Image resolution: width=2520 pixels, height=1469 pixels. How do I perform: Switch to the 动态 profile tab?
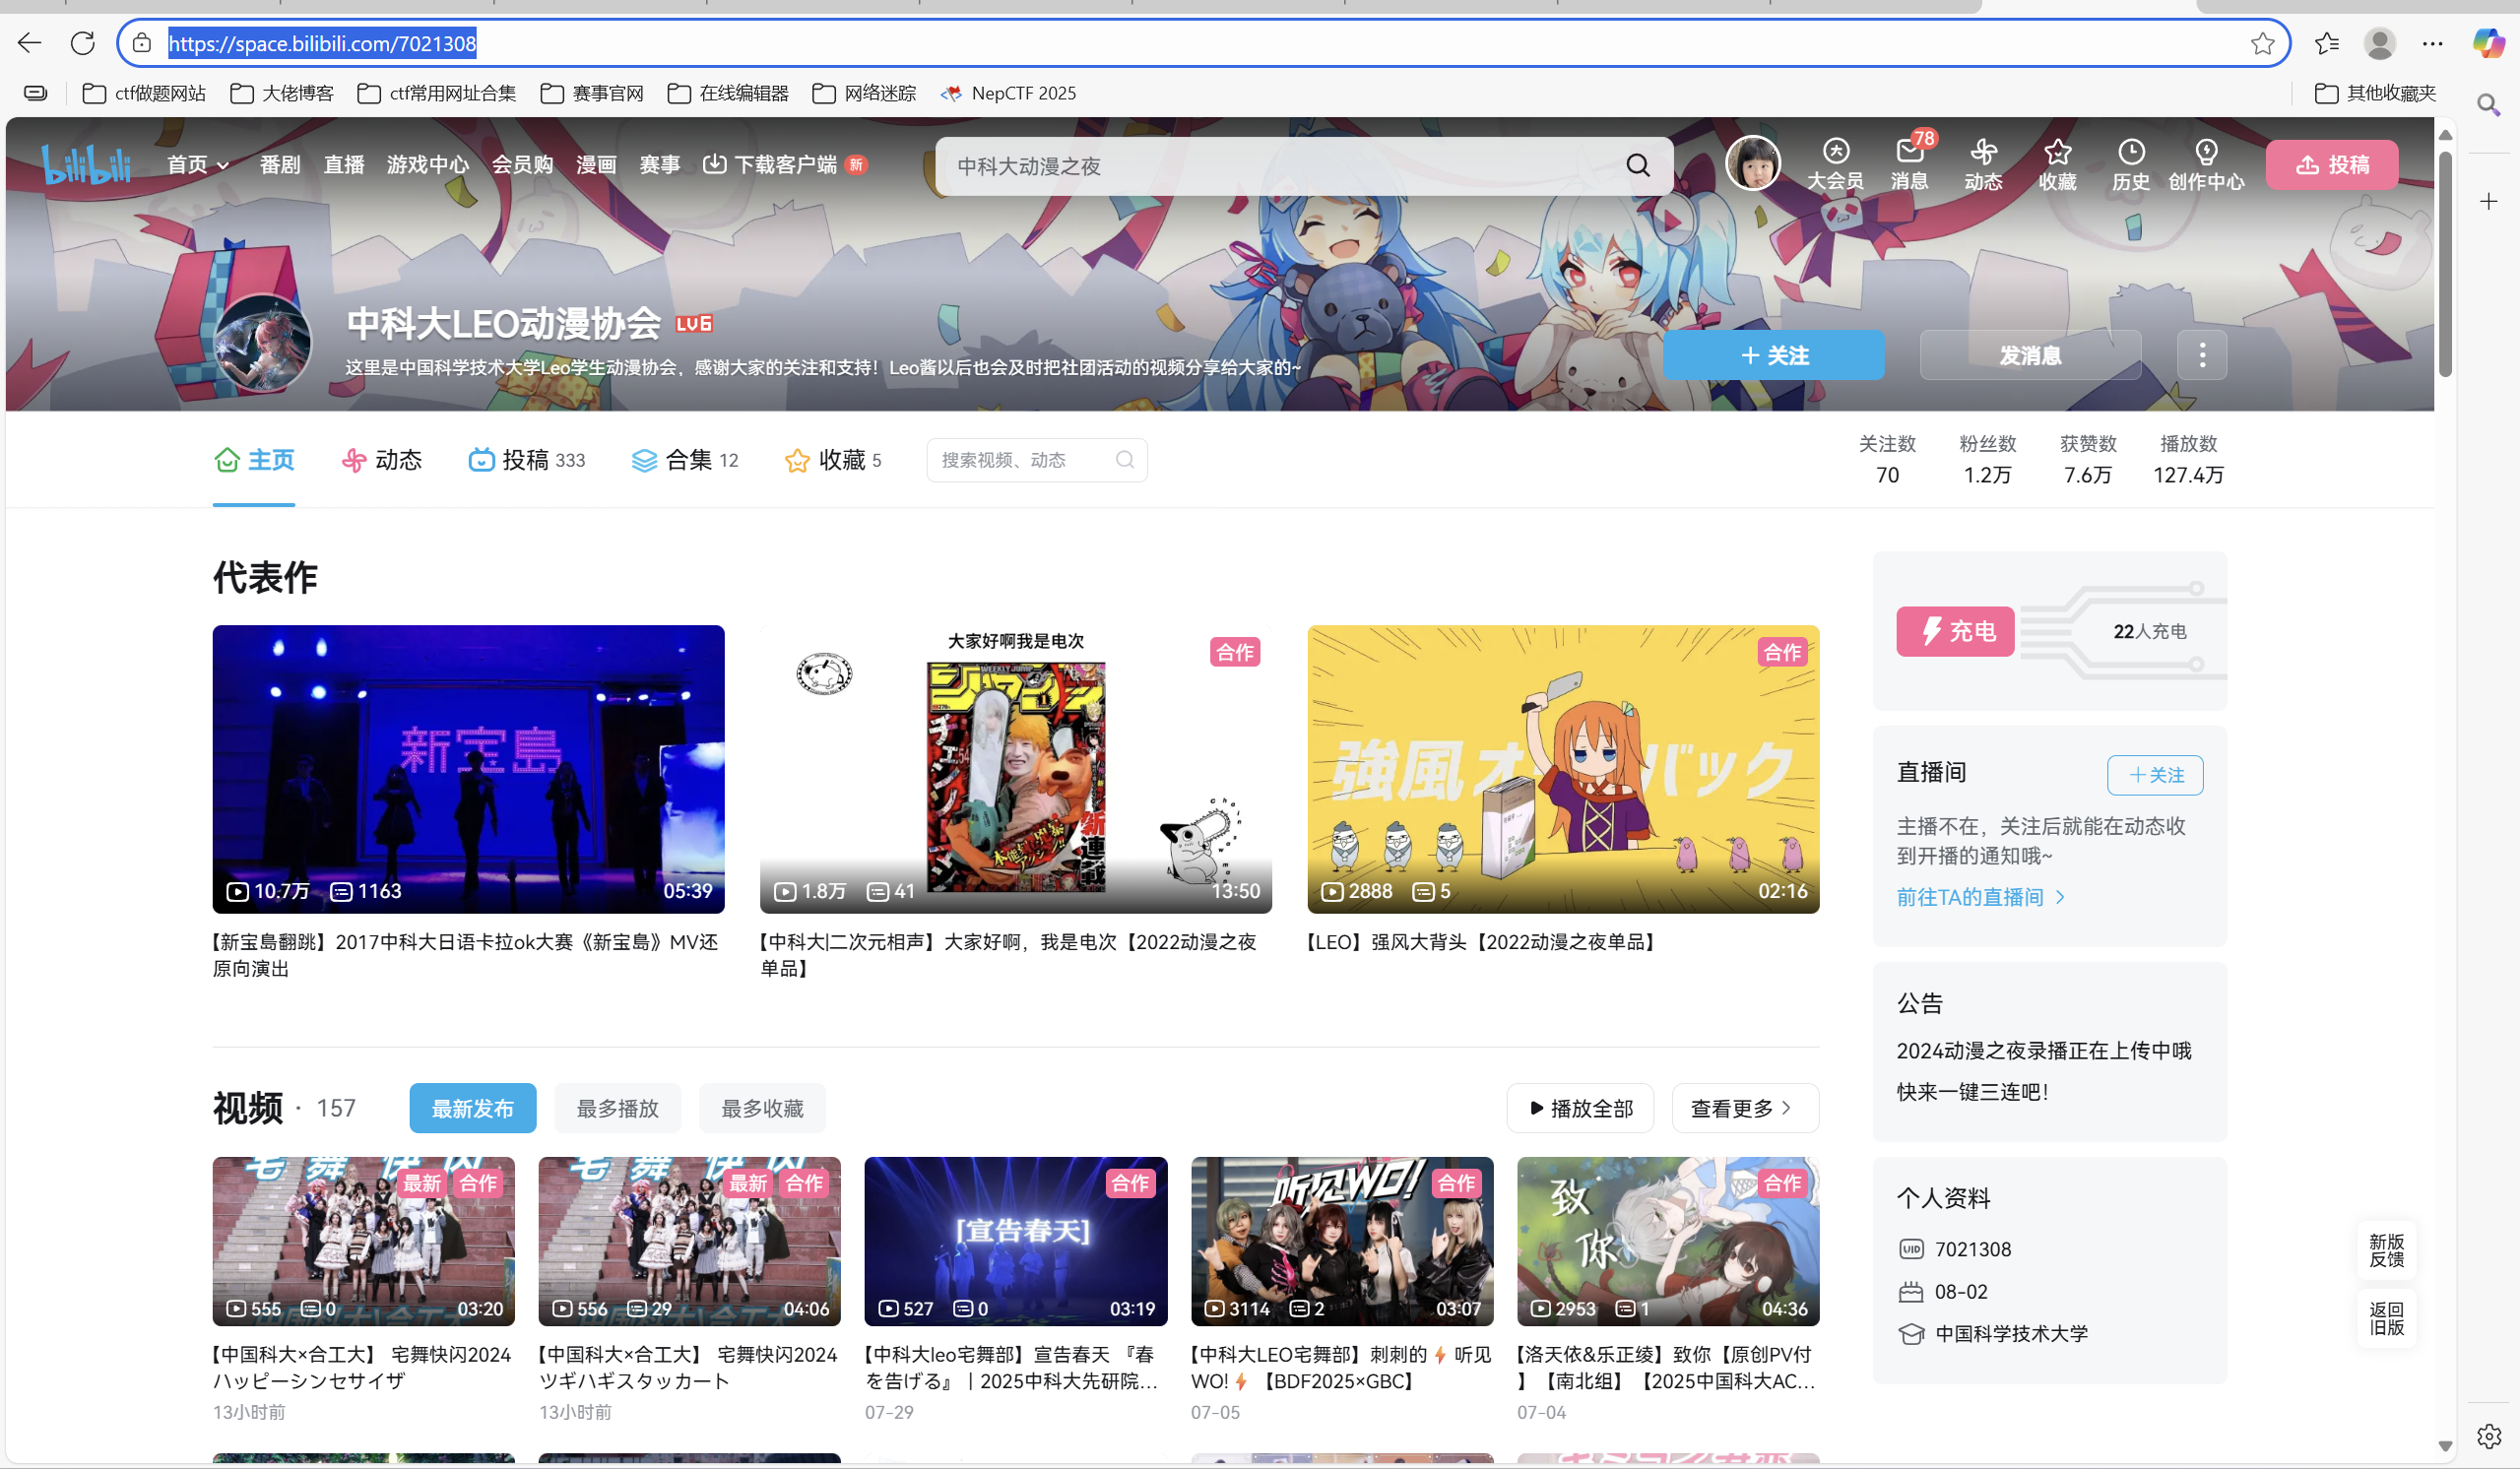click(x=382, y=460)
